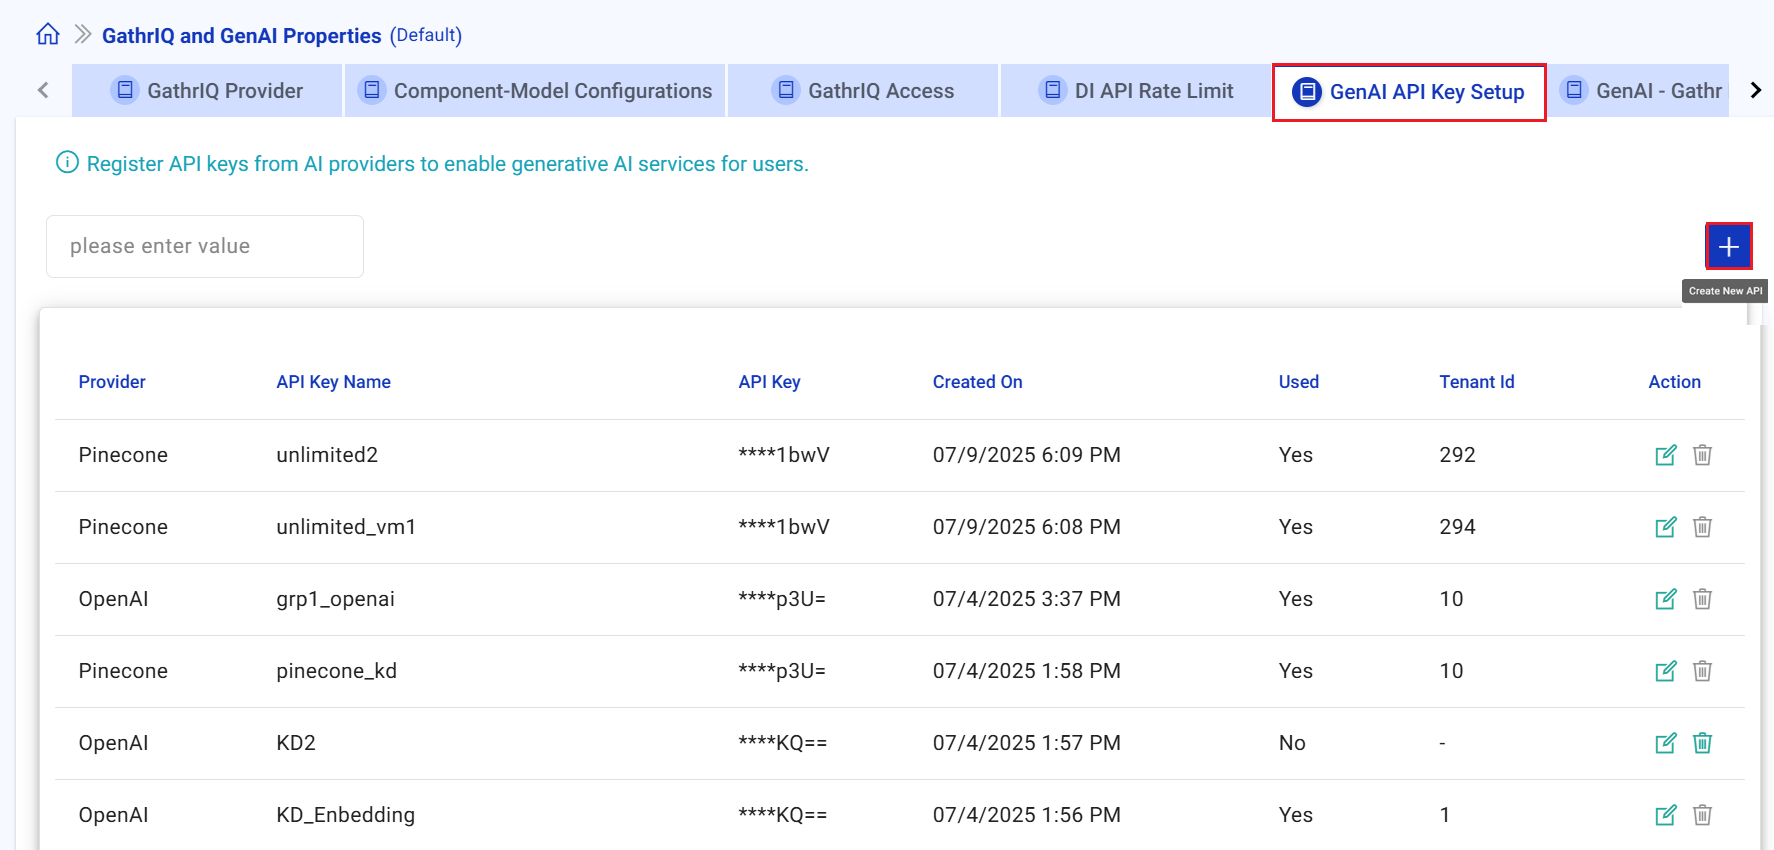This screenshot has width=1774, height=850.
Task: Click the search input field
Action: 205,247
